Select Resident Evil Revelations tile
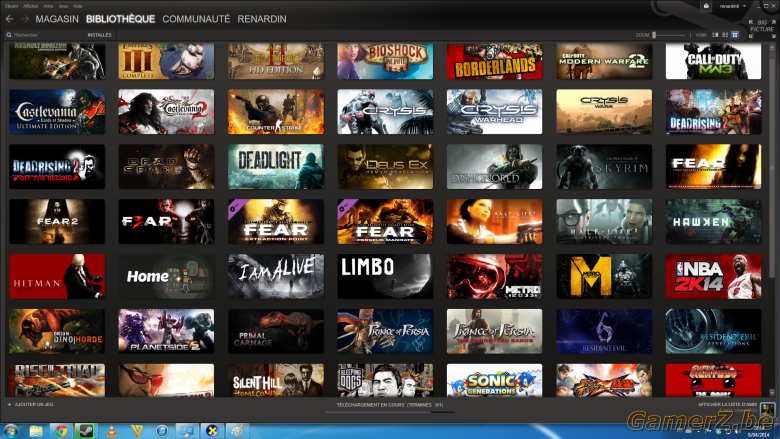This screenshot has width=780, height=439. 713,331
